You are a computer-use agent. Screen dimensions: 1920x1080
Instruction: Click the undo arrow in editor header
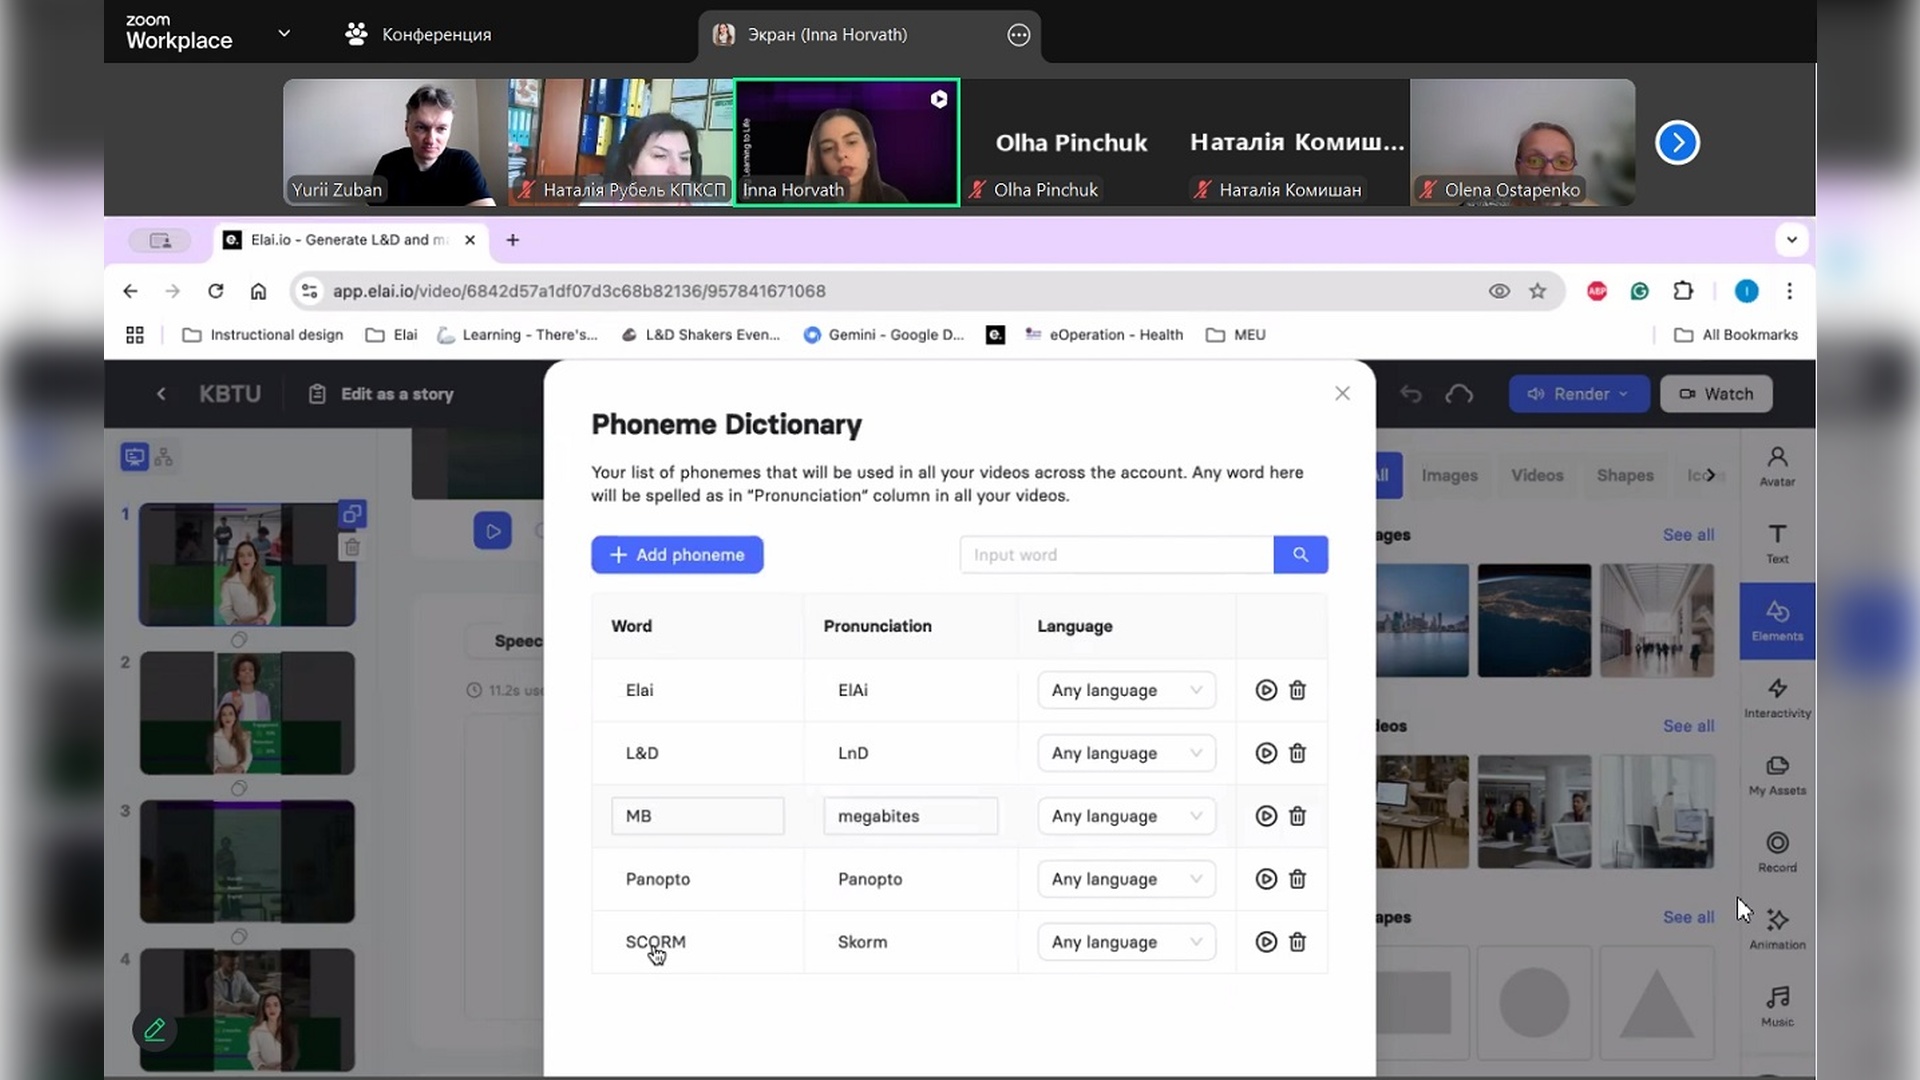click(x=1411, y=394)
